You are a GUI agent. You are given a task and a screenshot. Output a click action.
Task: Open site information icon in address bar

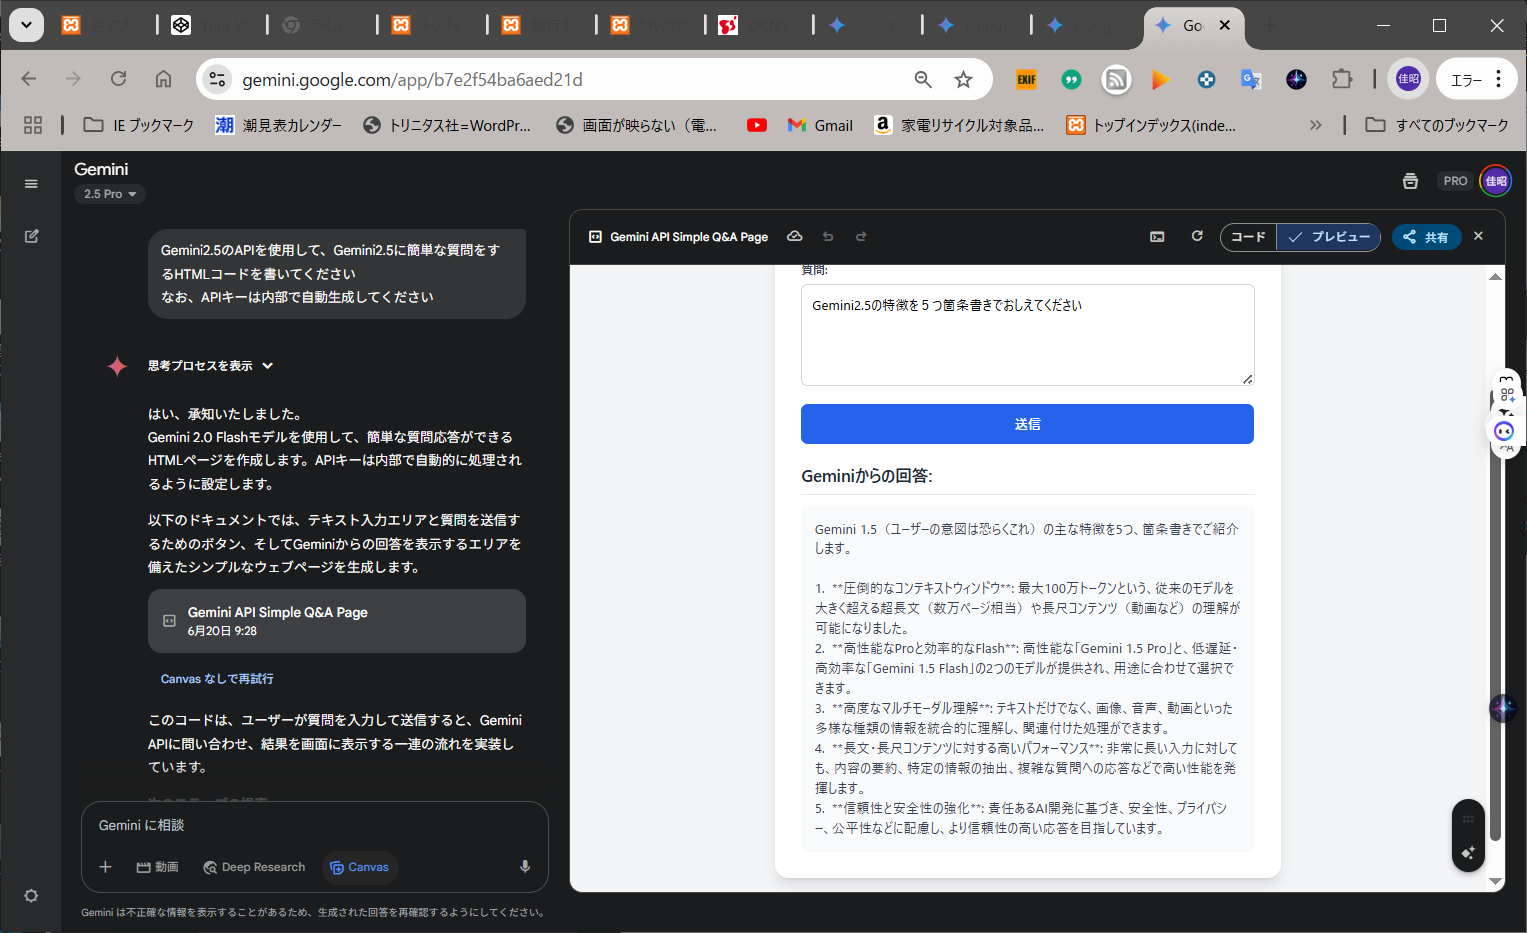pos(217,79)
